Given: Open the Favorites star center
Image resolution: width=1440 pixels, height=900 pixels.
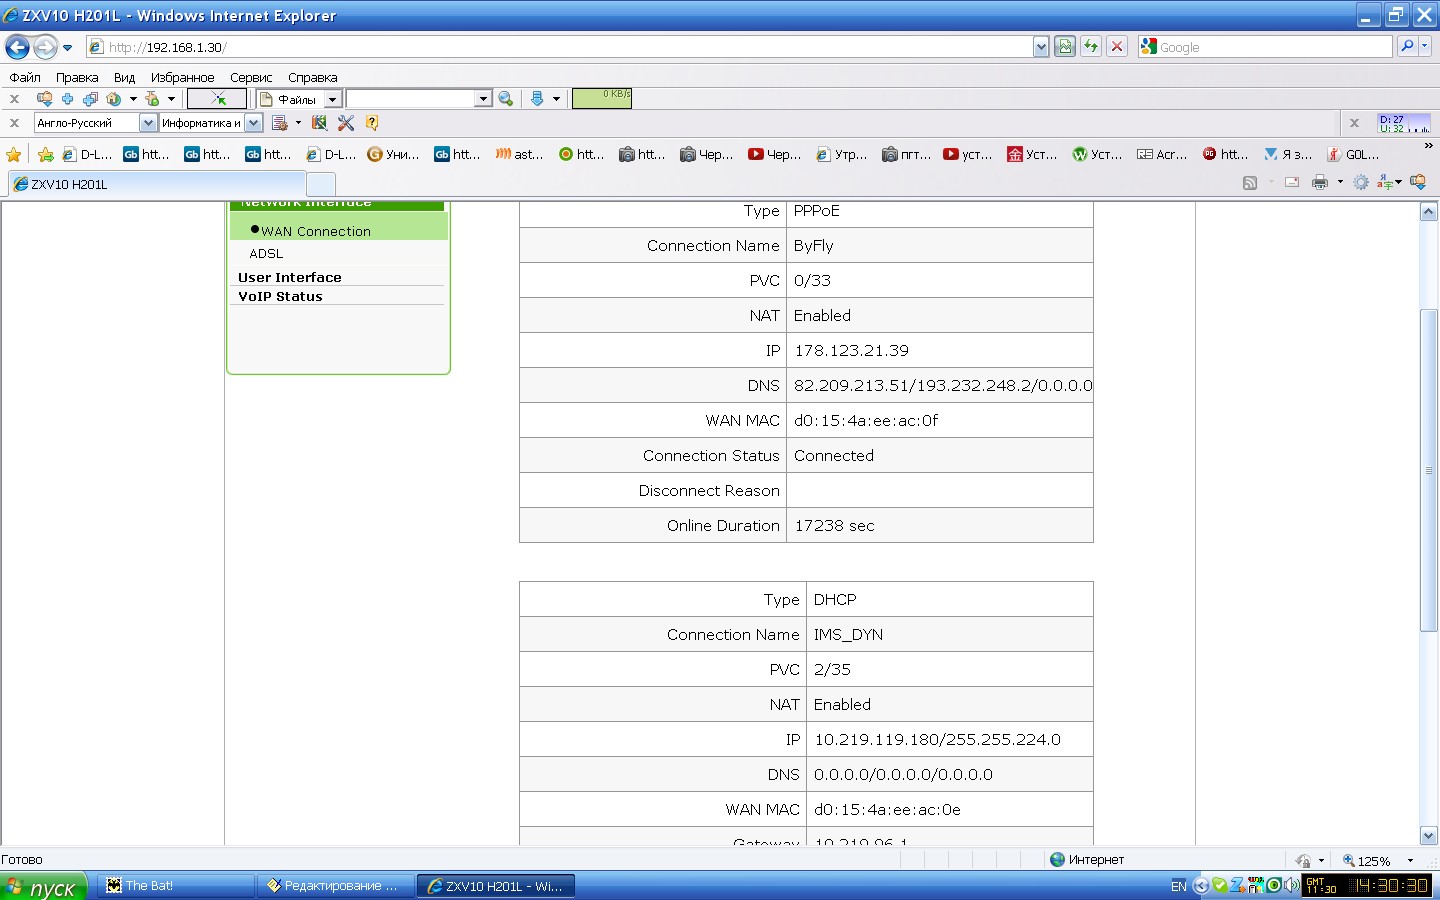Looking at the screenshot, I should point(13,154).
